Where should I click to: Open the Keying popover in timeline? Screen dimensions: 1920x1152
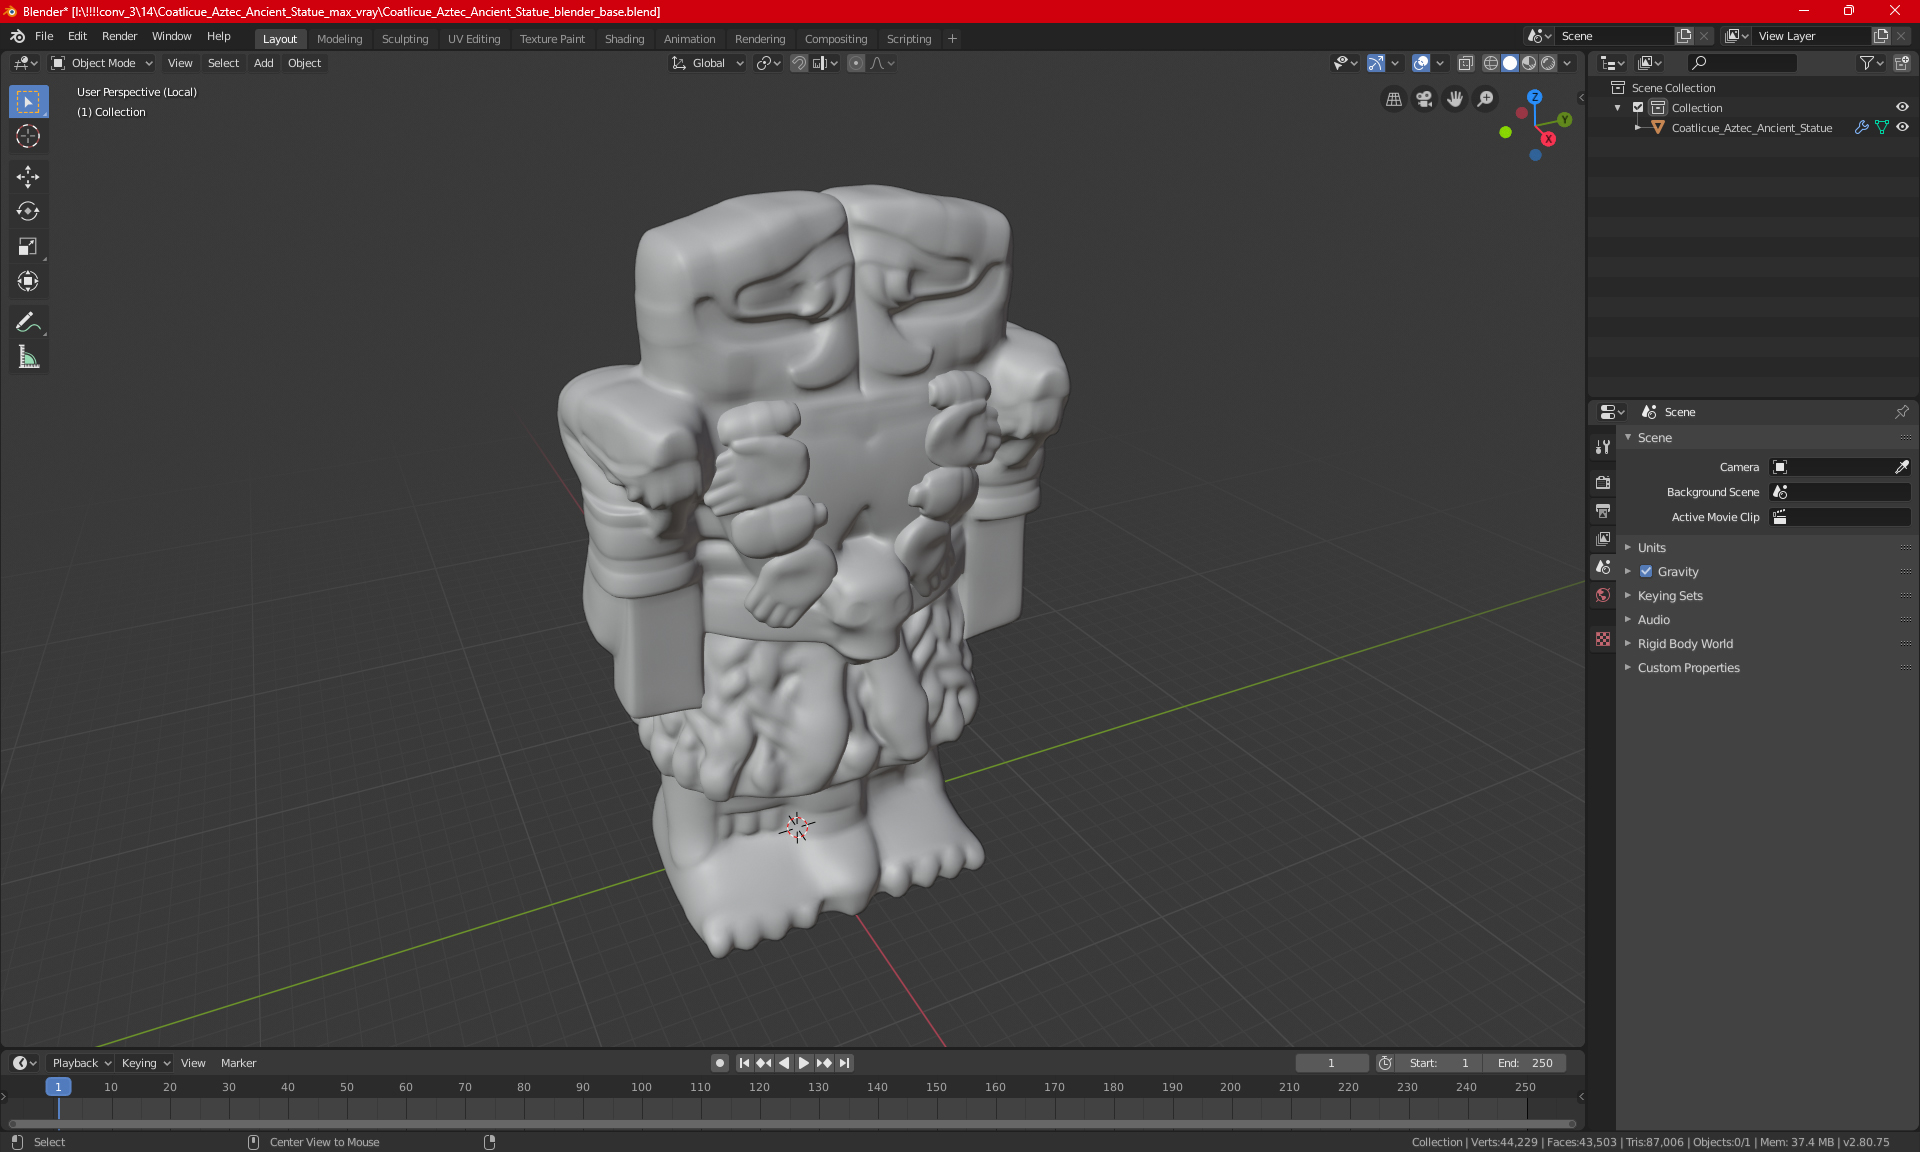(x=145, y=1063)
